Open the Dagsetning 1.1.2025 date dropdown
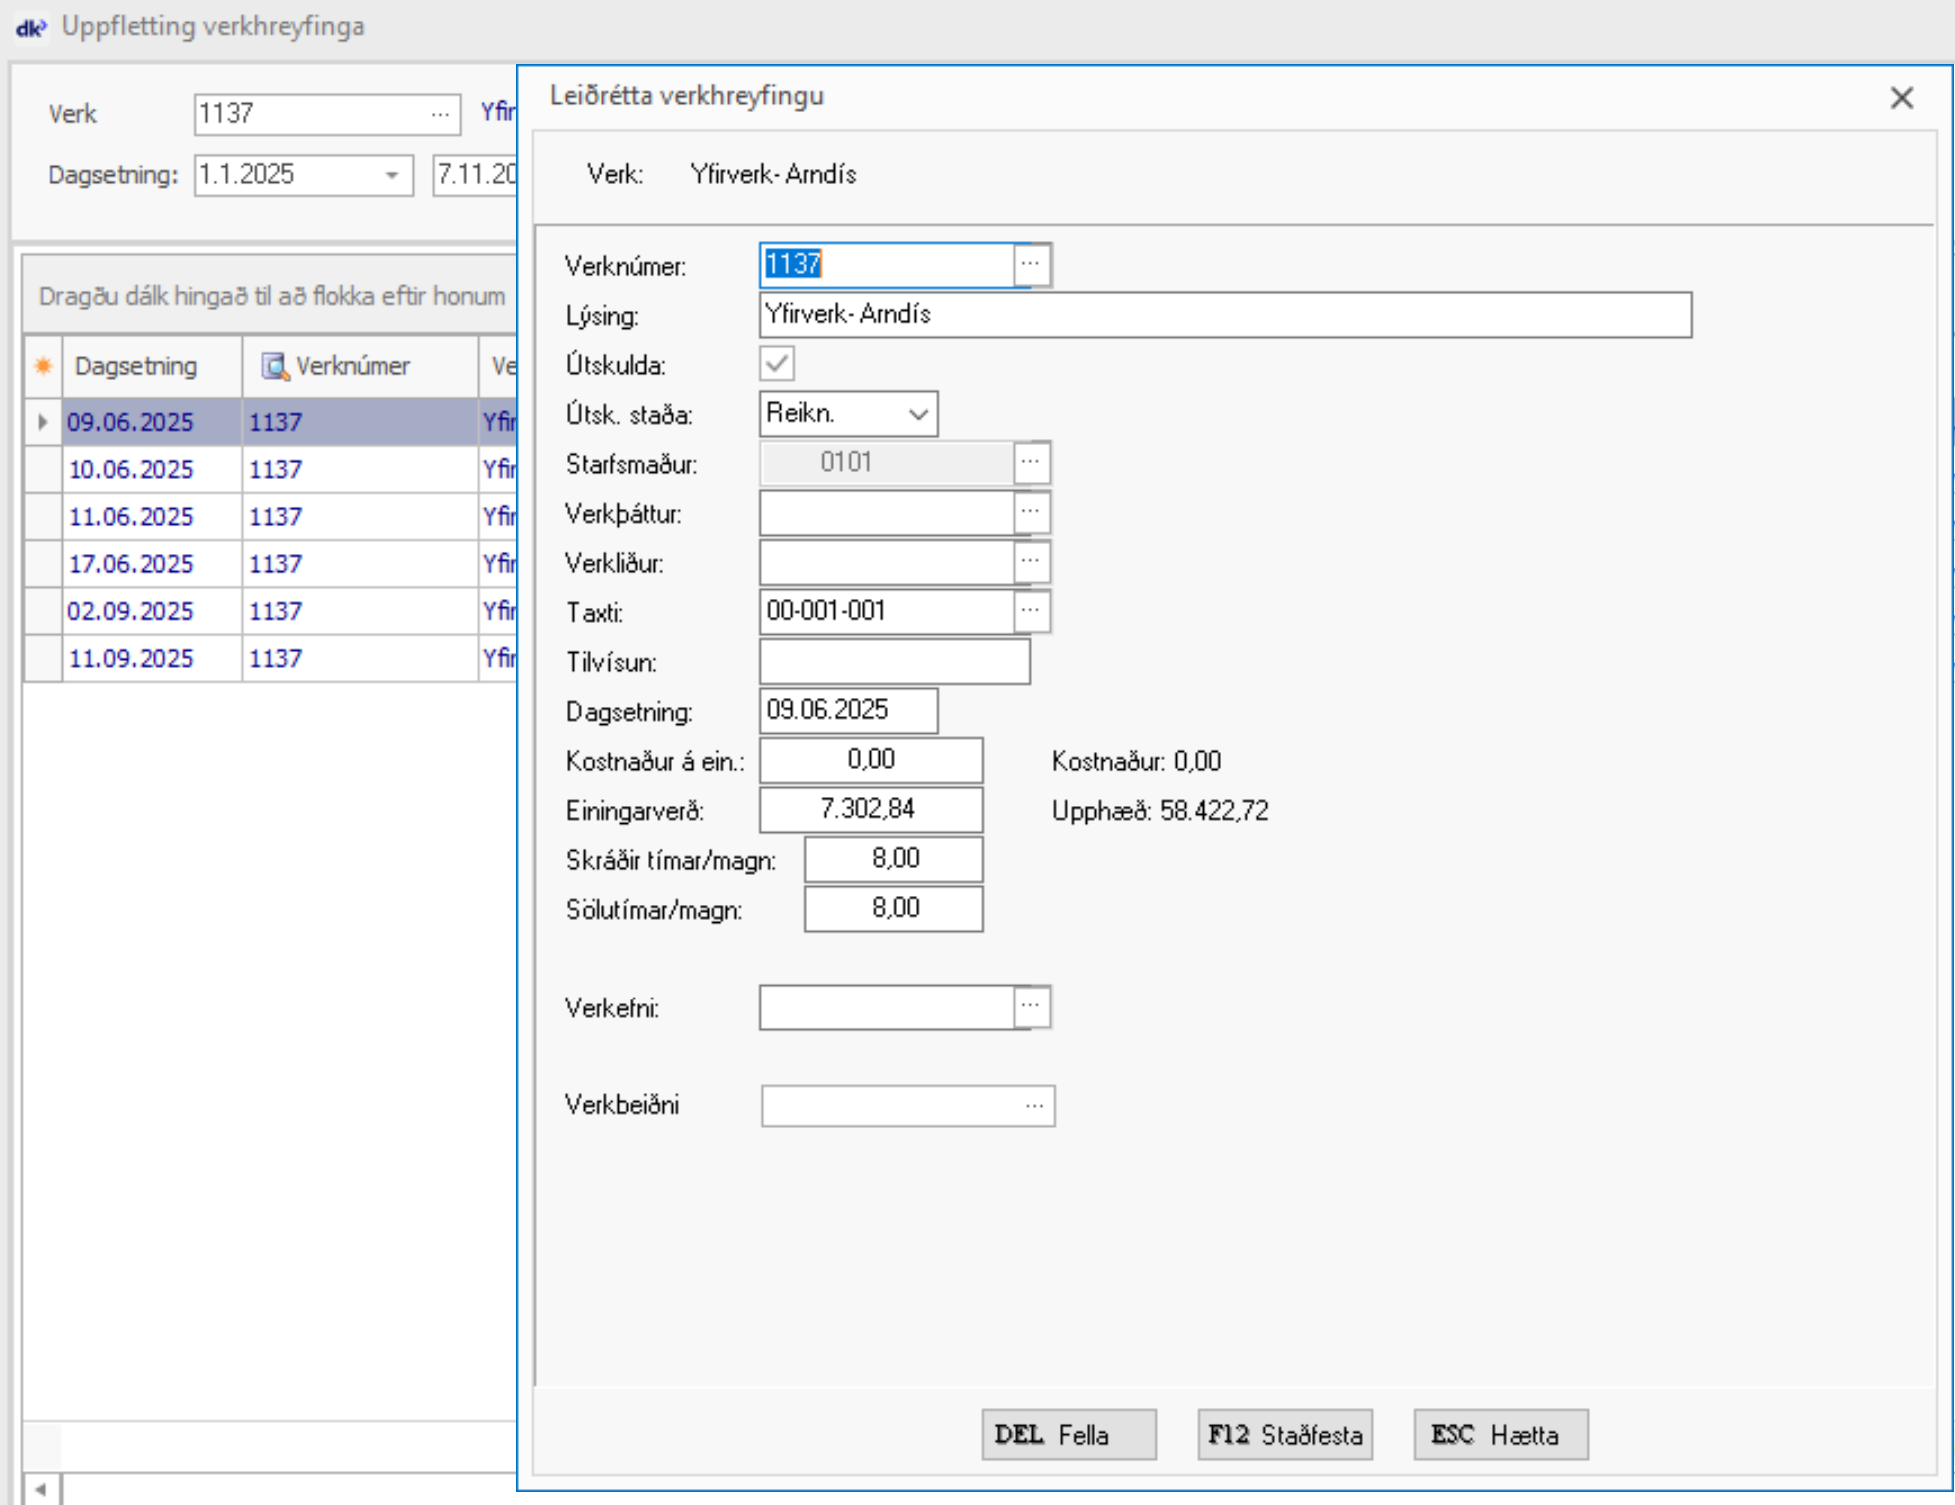The width and height of the screenshot is (1955, 1505). click(392, 175)
